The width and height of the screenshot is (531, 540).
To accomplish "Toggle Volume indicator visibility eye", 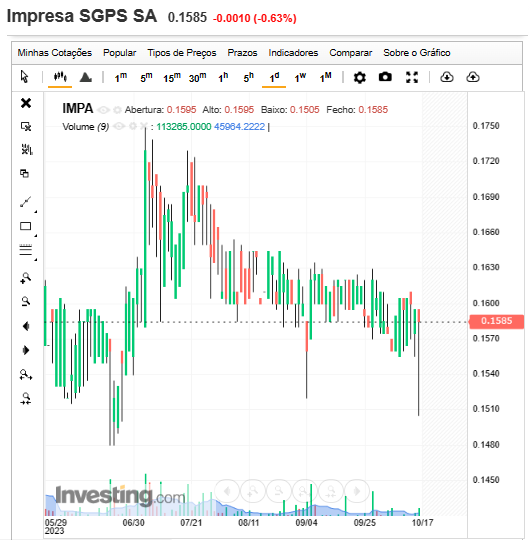I will click(x=119, y=126).
